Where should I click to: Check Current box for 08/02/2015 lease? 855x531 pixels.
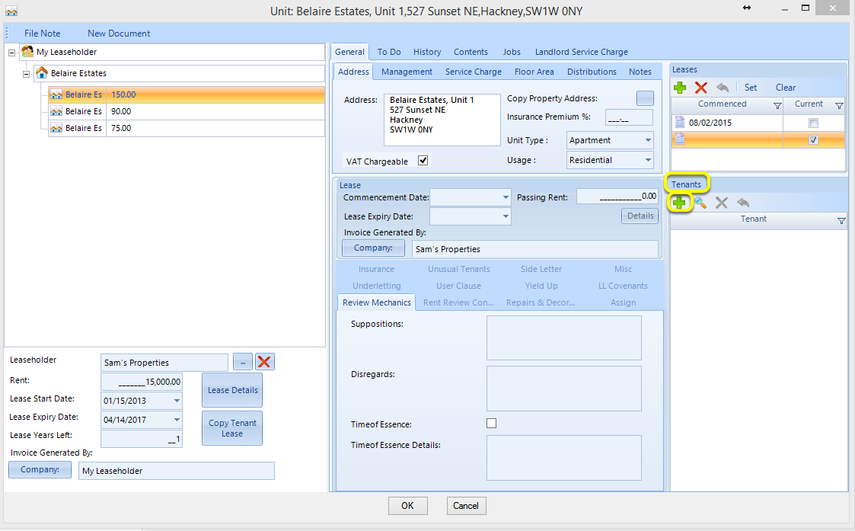click(x=813, y=123)
